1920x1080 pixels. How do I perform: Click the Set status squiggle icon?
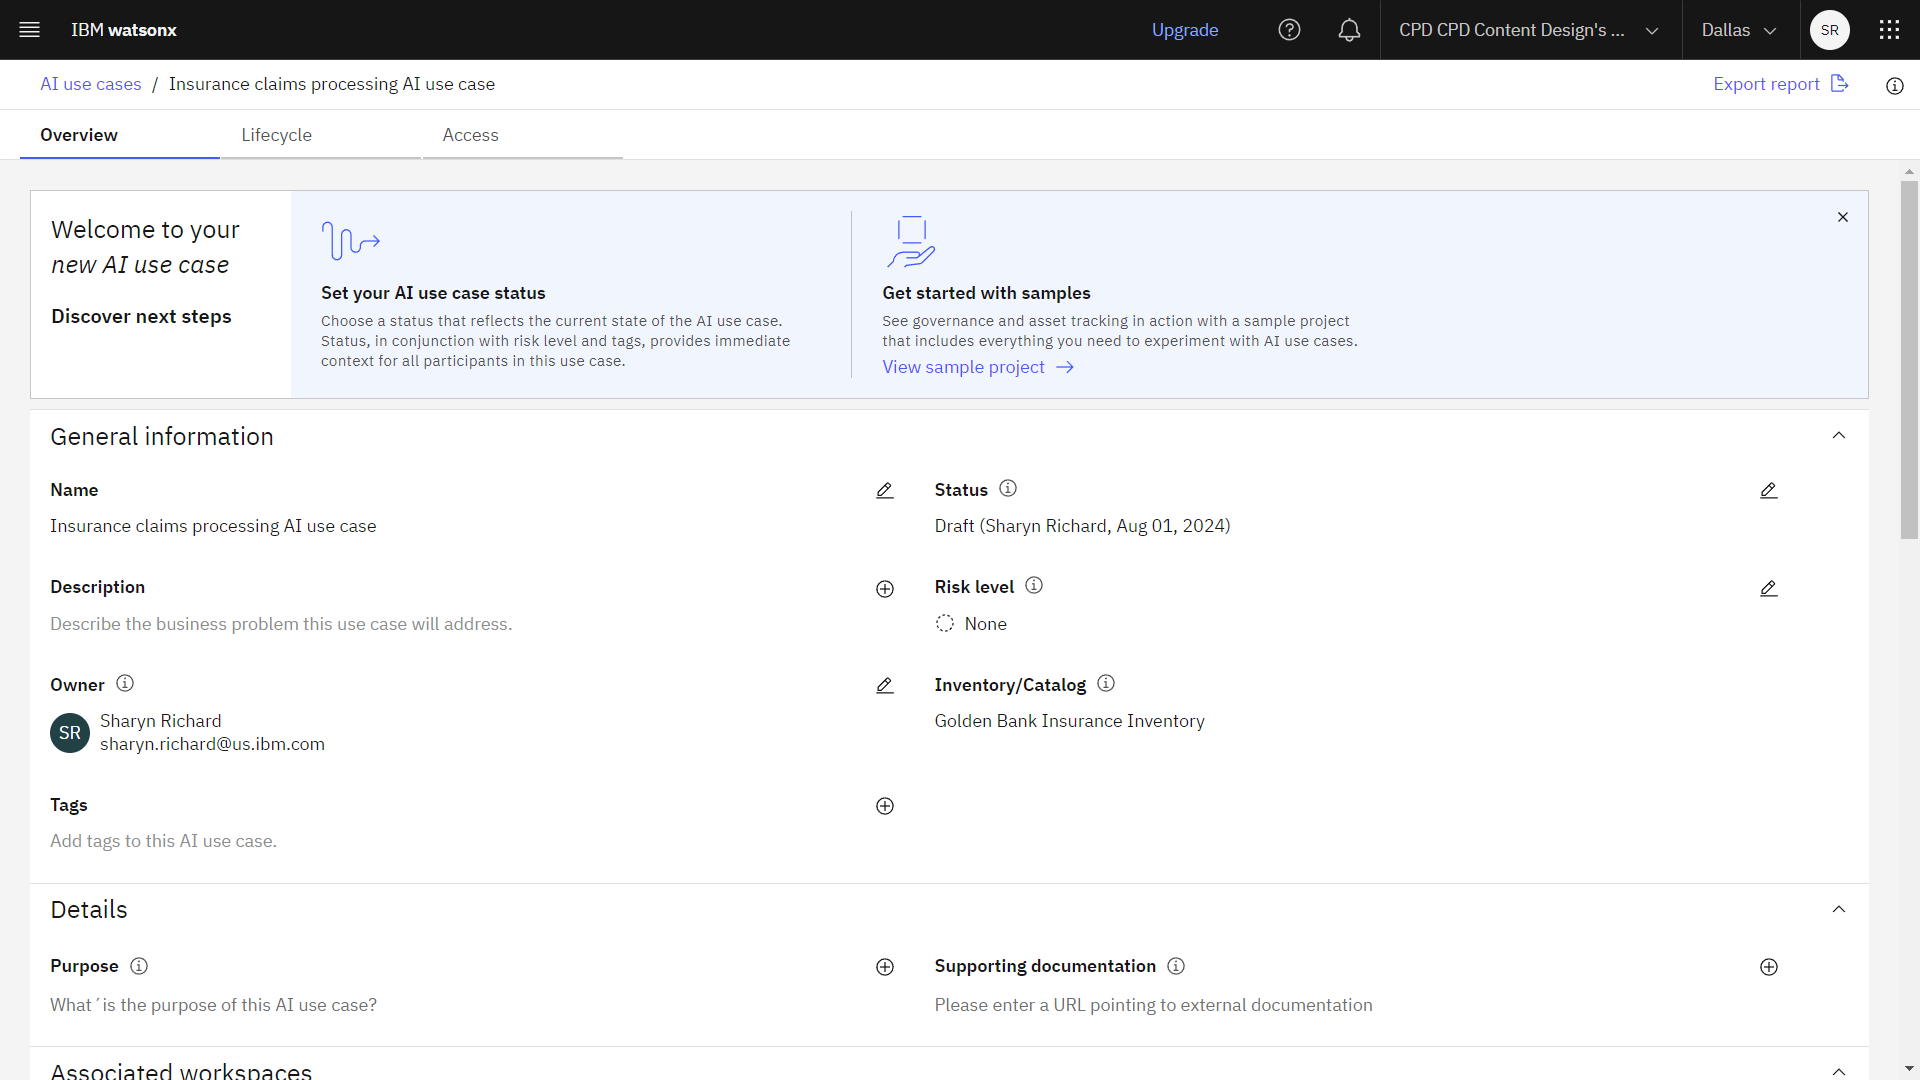click(x=351, y=241)
